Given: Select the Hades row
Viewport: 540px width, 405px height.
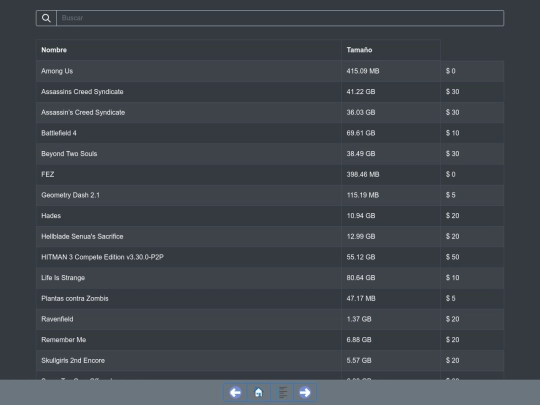Looking at the screenshot, I should 270,216.
